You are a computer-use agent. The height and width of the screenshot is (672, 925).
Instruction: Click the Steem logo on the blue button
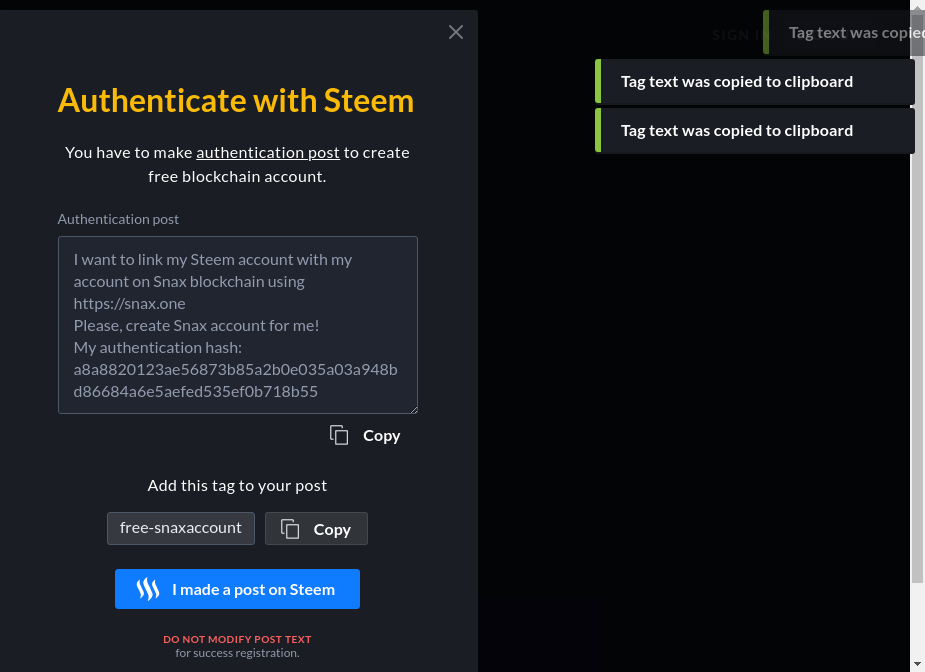(148, 589)
